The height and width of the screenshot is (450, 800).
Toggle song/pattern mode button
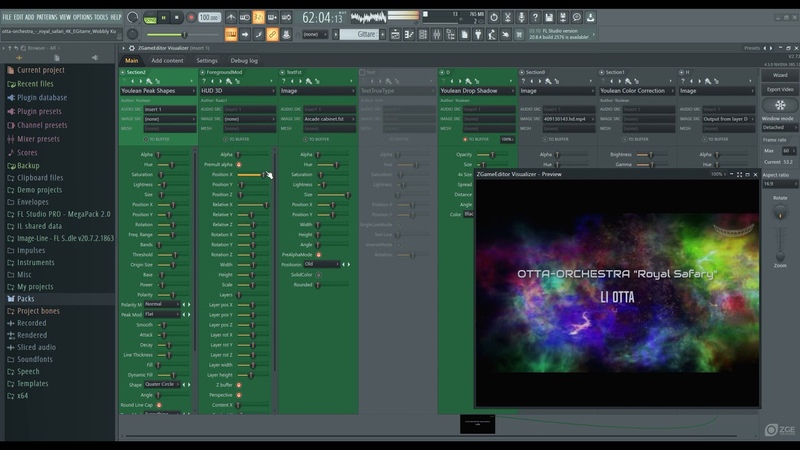point(150,18)
